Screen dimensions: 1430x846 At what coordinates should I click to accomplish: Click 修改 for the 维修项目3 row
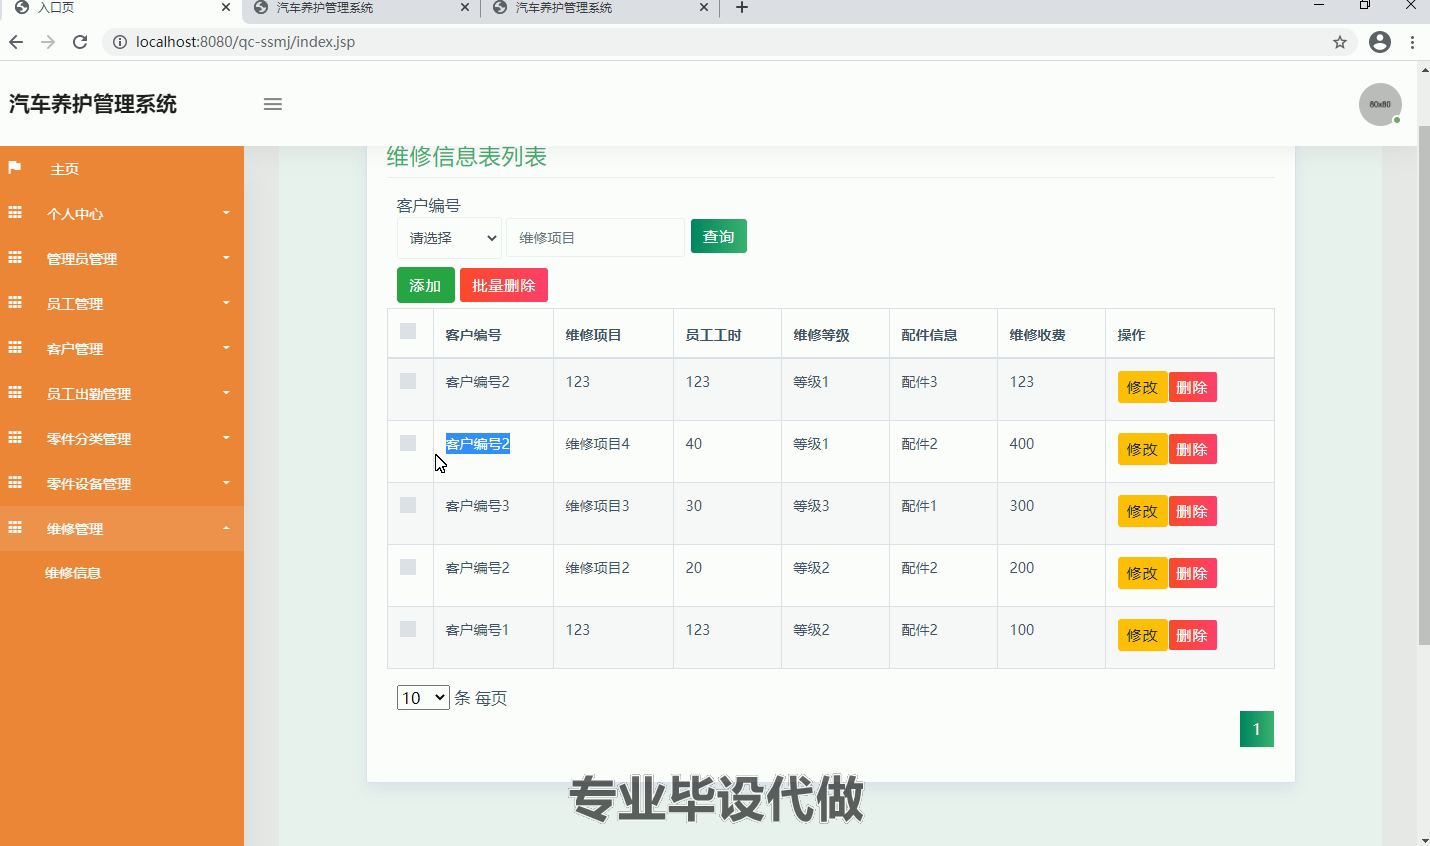click(x=1143, y=511)
